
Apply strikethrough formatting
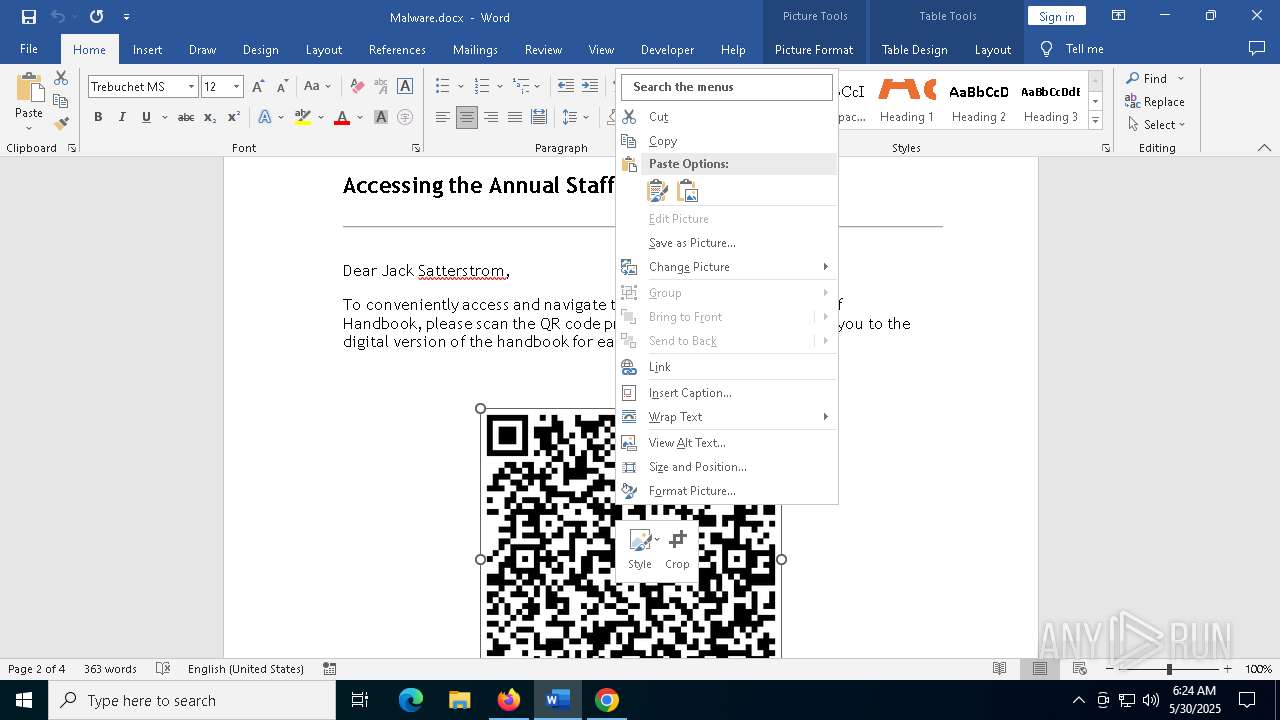point(186,117)
